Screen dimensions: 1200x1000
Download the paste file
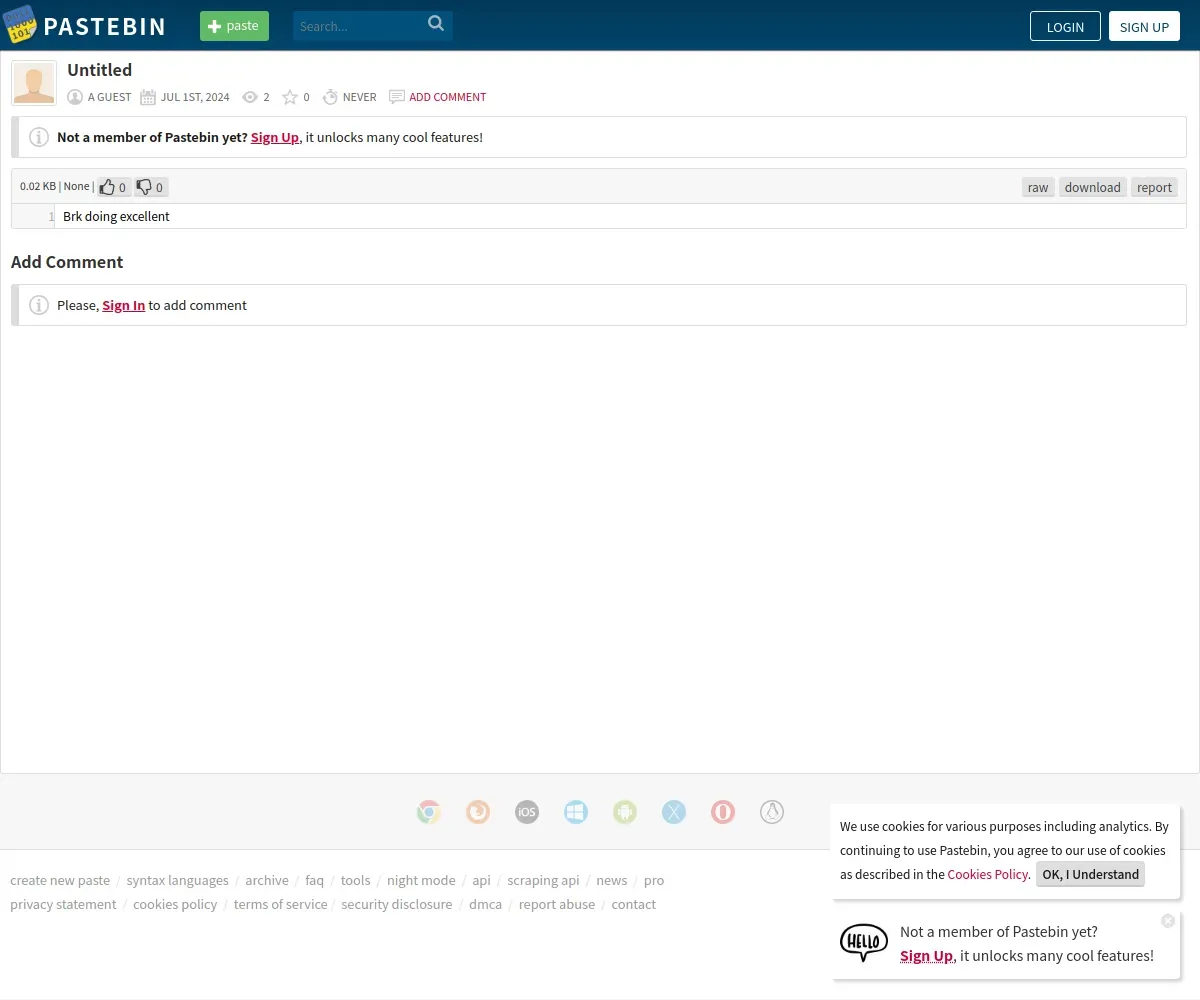click(1092, 187)
